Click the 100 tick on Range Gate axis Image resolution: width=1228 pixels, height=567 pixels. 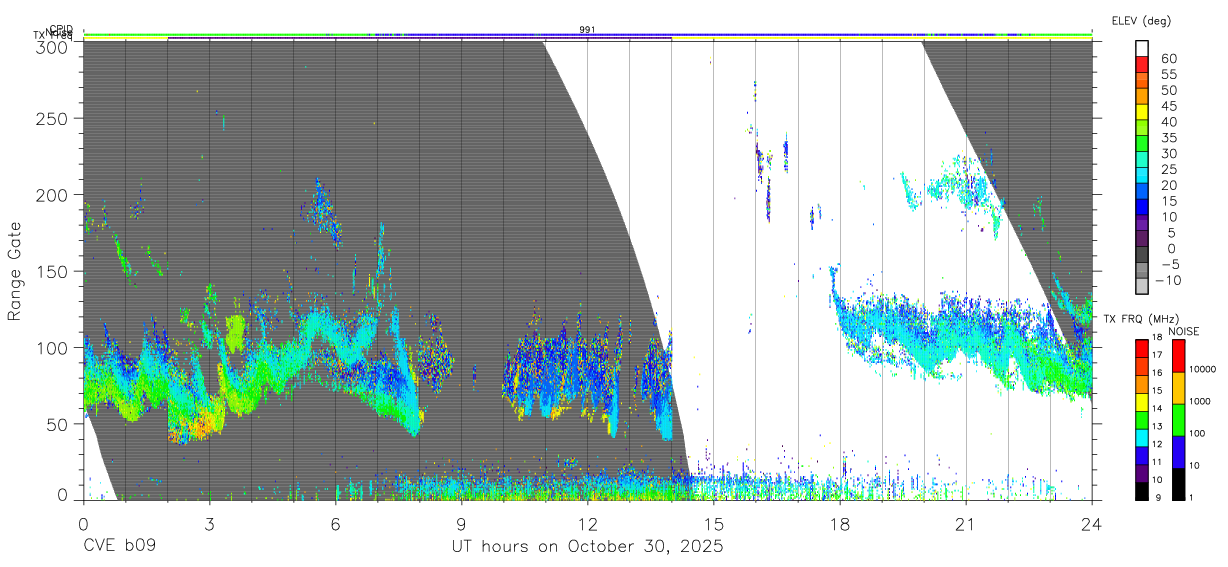(x=53, y=347)
